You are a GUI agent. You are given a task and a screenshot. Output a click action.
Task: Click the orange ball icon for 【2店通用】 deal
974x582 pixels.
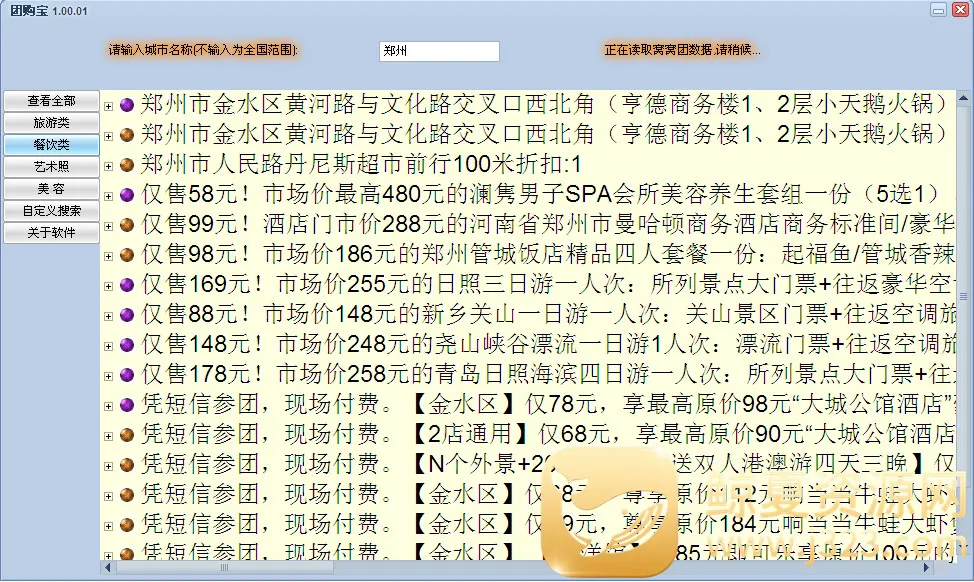coord(127,435)
